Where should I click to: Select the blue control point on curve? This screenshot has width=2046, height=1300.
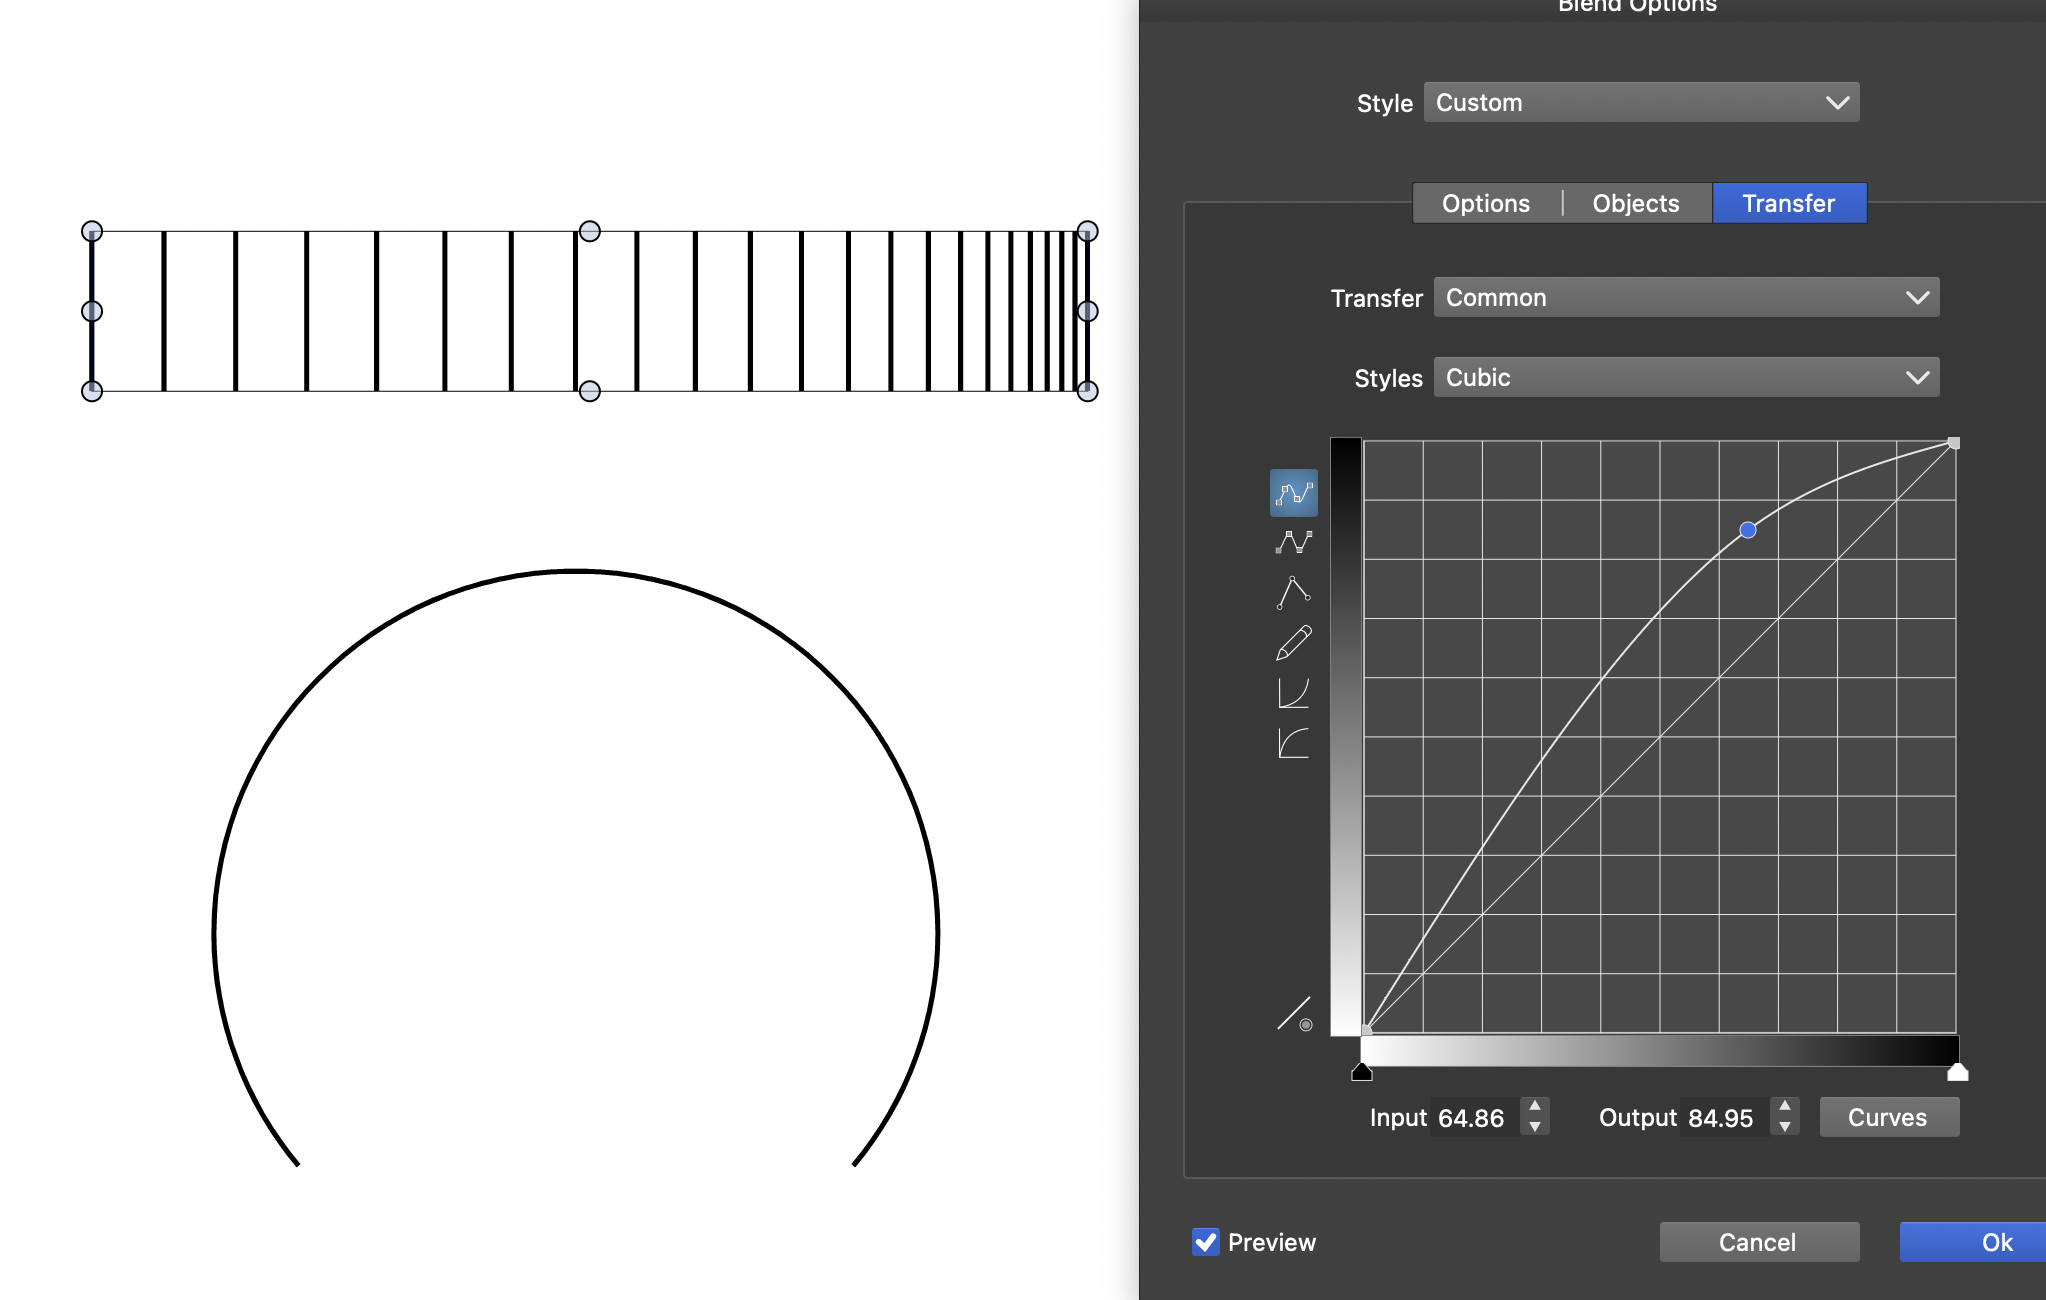[x=1747, y=530]
